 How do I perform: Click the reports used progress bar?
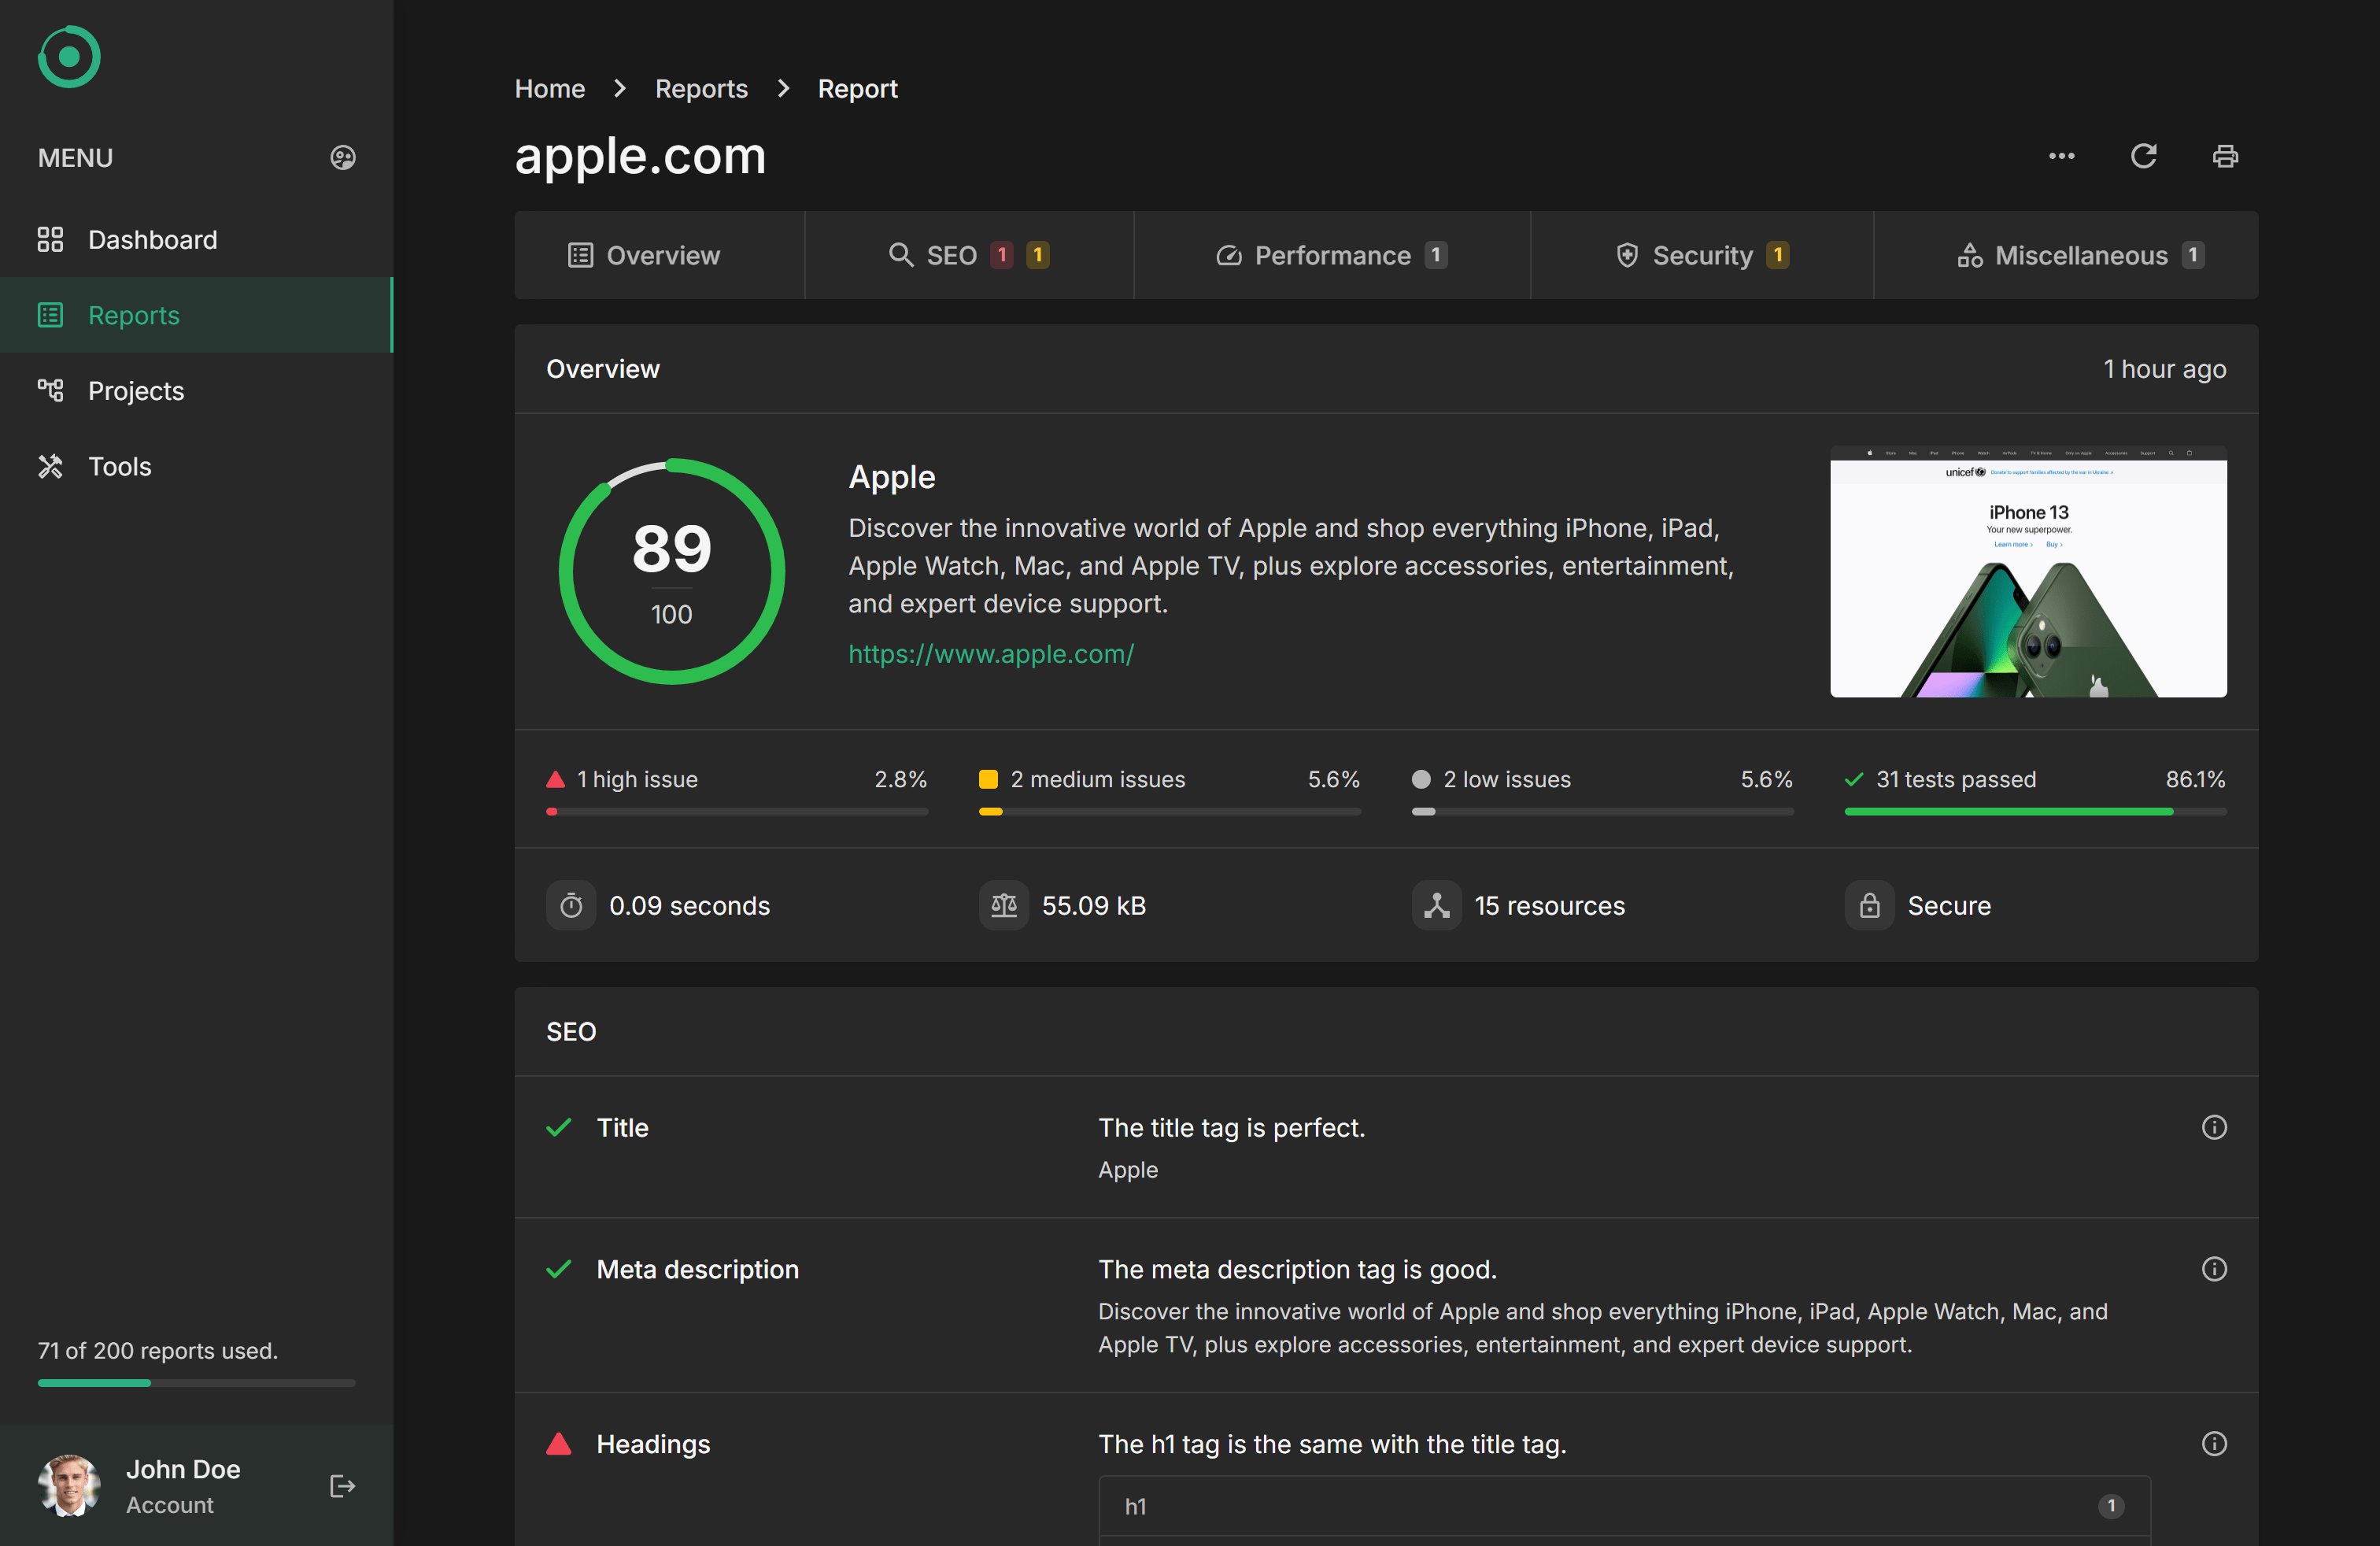tap(196, 1383)
